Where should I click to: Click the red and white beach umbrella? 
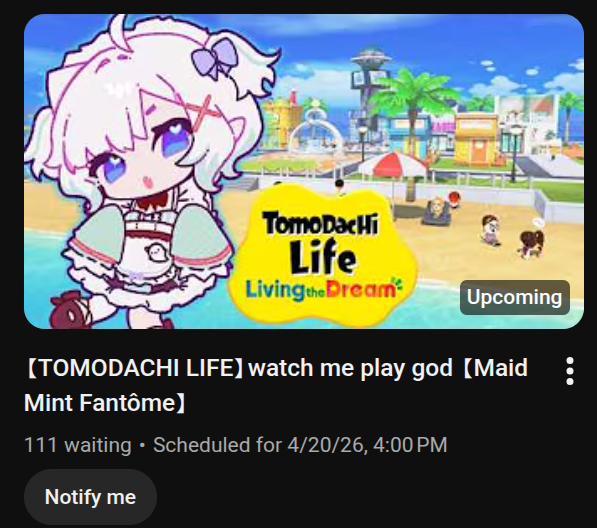393,166
